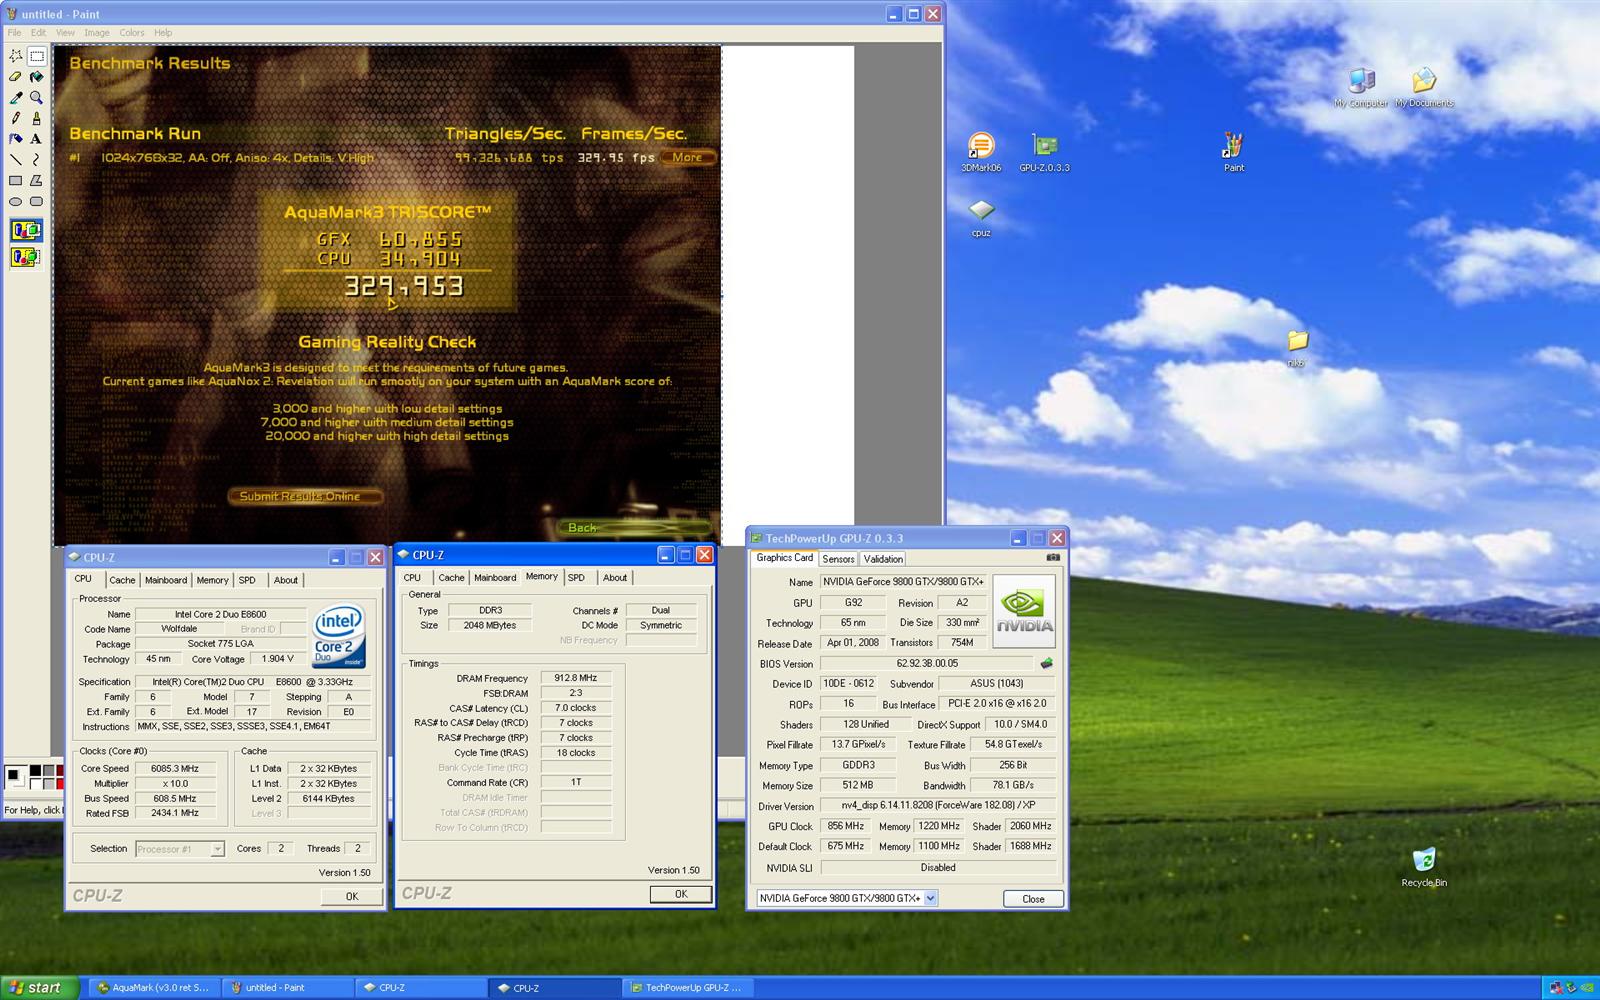
Task: Select the Brush tool in Paint
Action: pyautogui.click(x=36, y=118)
